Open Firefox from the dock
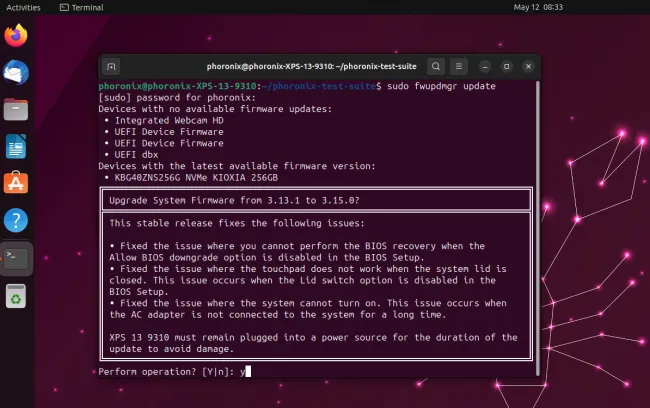The width and height of the screenshot is (650, 408). point(16,36)
